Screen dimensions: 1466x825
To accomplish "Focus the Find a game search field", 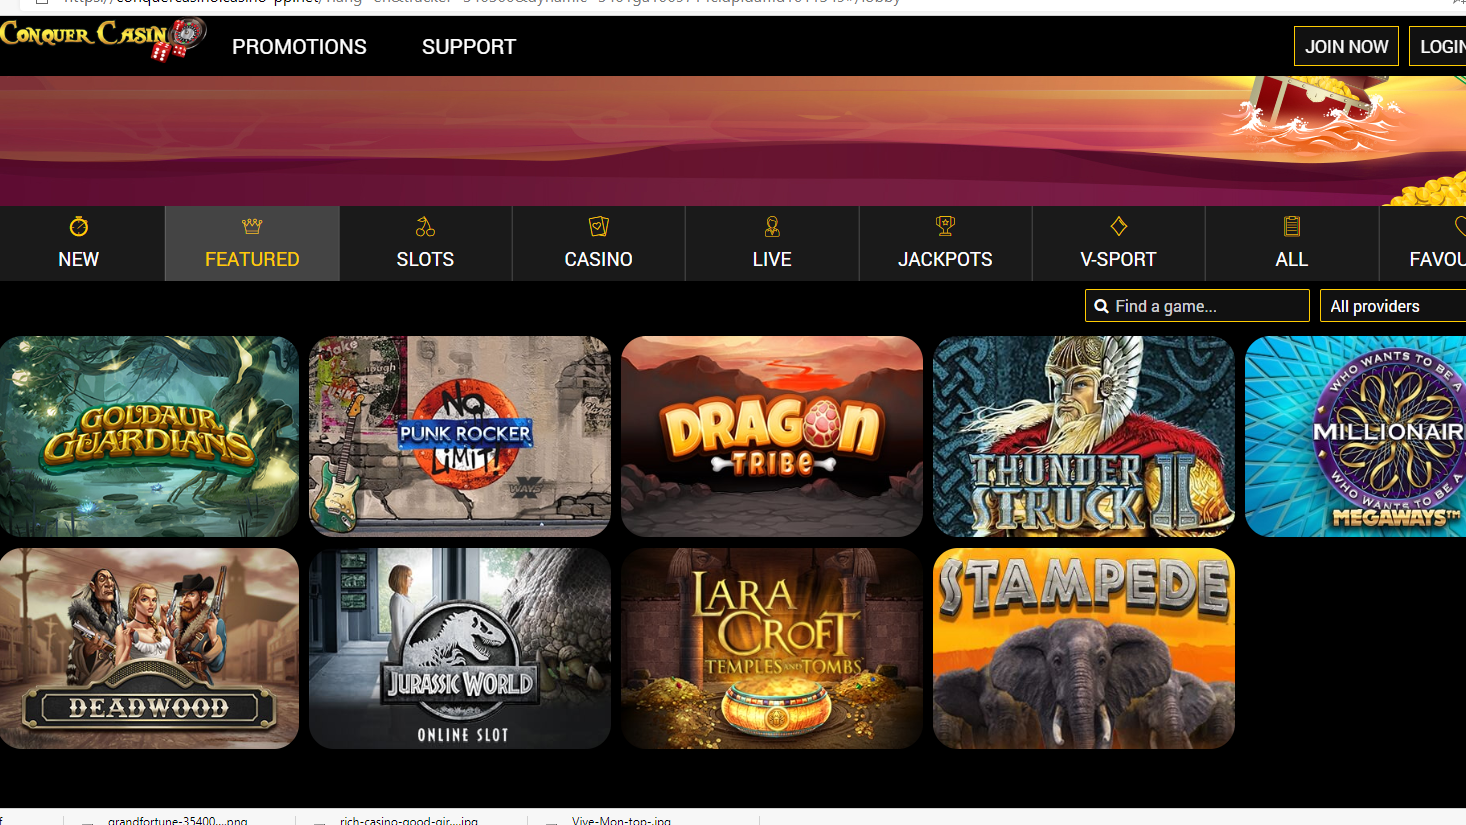I will [1197, 306].
